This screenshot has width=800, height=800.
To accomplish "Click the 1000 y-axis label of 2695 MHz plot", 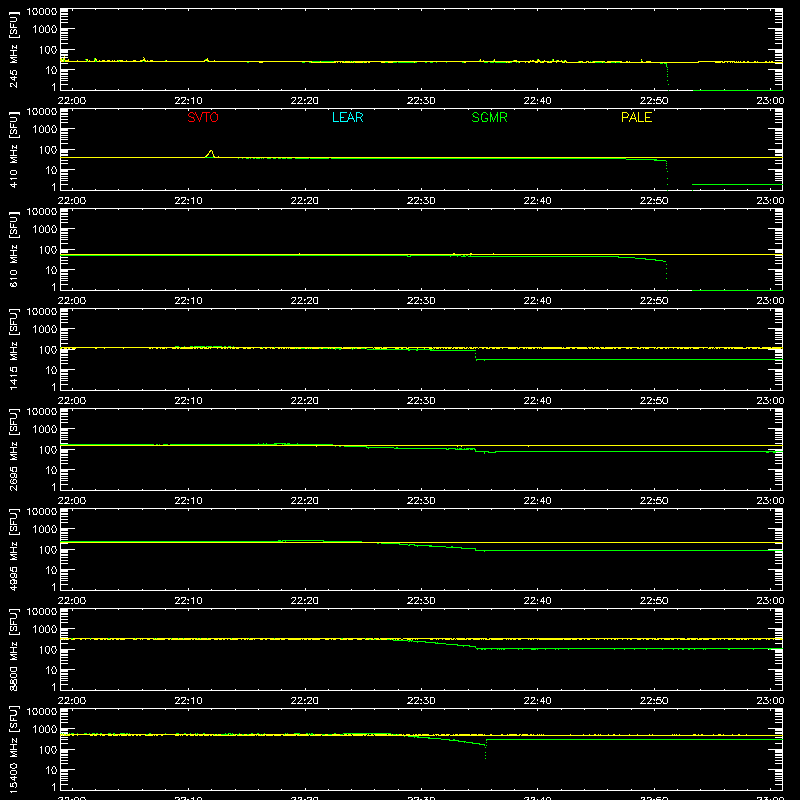I will pyautogui.click(x=45, y=430).
